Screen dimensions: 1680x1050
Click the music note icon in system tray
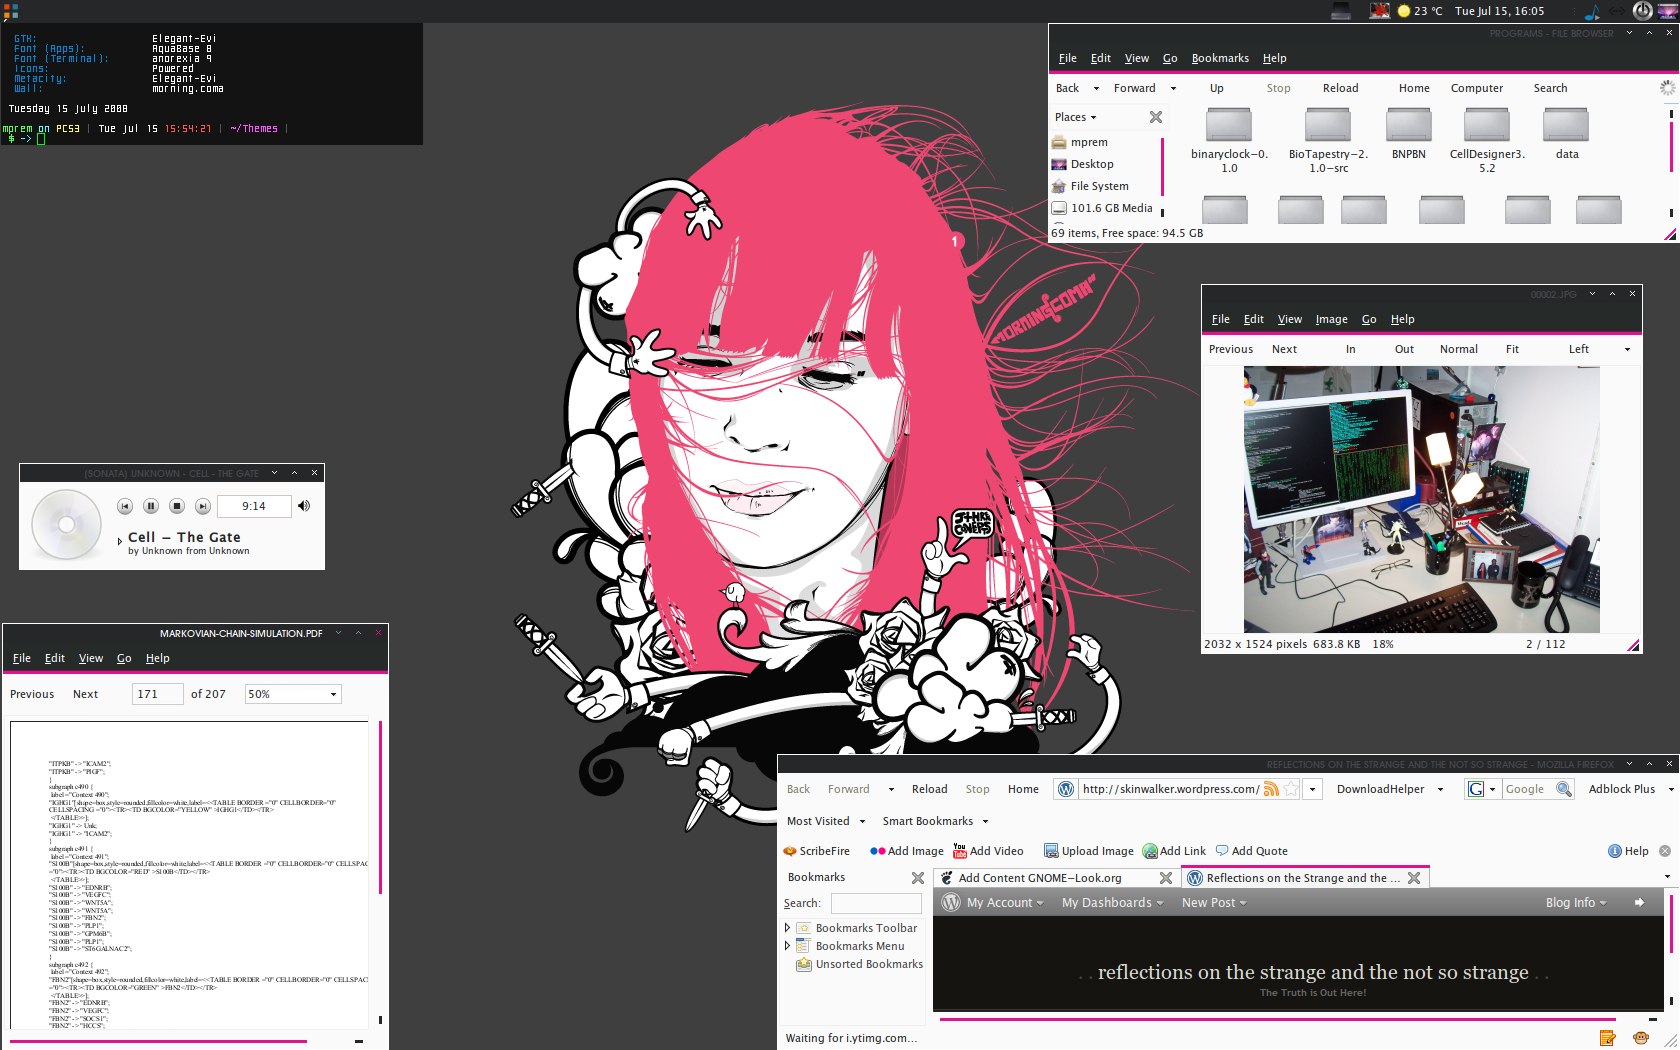(x=1592, y=11)
